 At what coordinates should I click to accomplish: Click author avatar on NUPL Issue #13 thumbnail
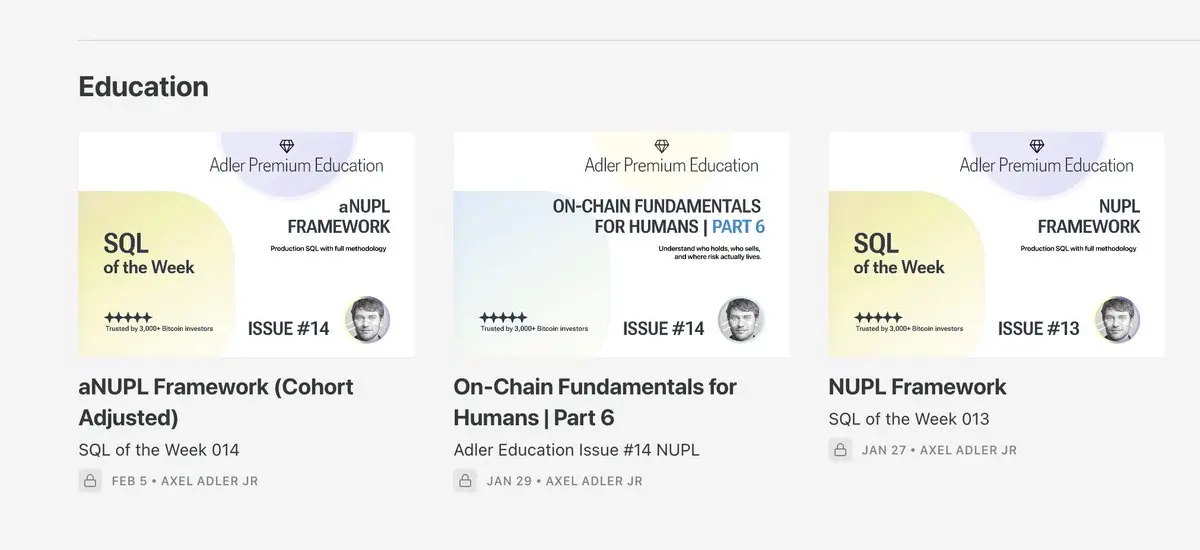1117,320
